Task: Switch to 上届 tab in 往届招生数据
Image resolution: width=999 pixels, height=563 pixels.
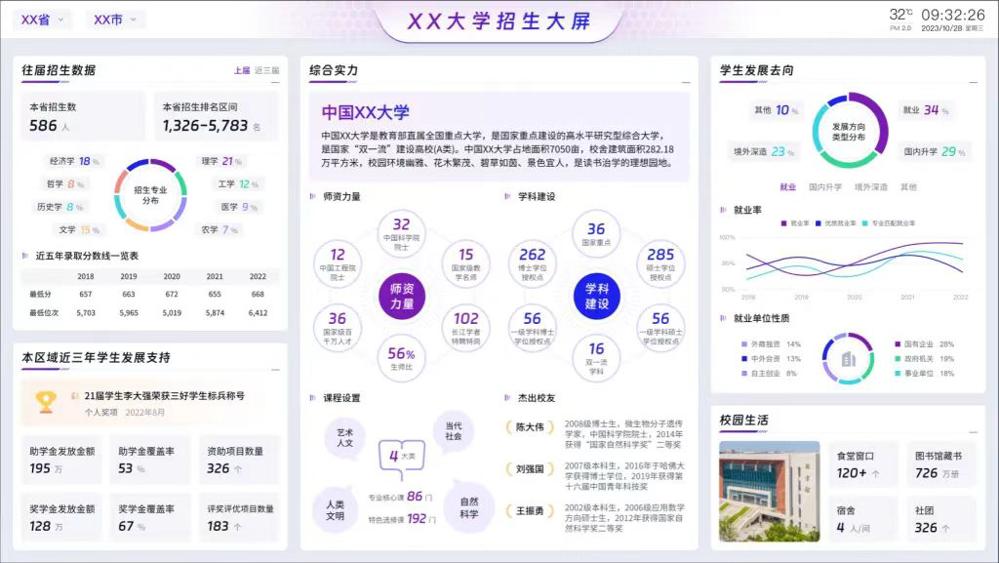Action: pyautogui.click(x=241, y=71)
